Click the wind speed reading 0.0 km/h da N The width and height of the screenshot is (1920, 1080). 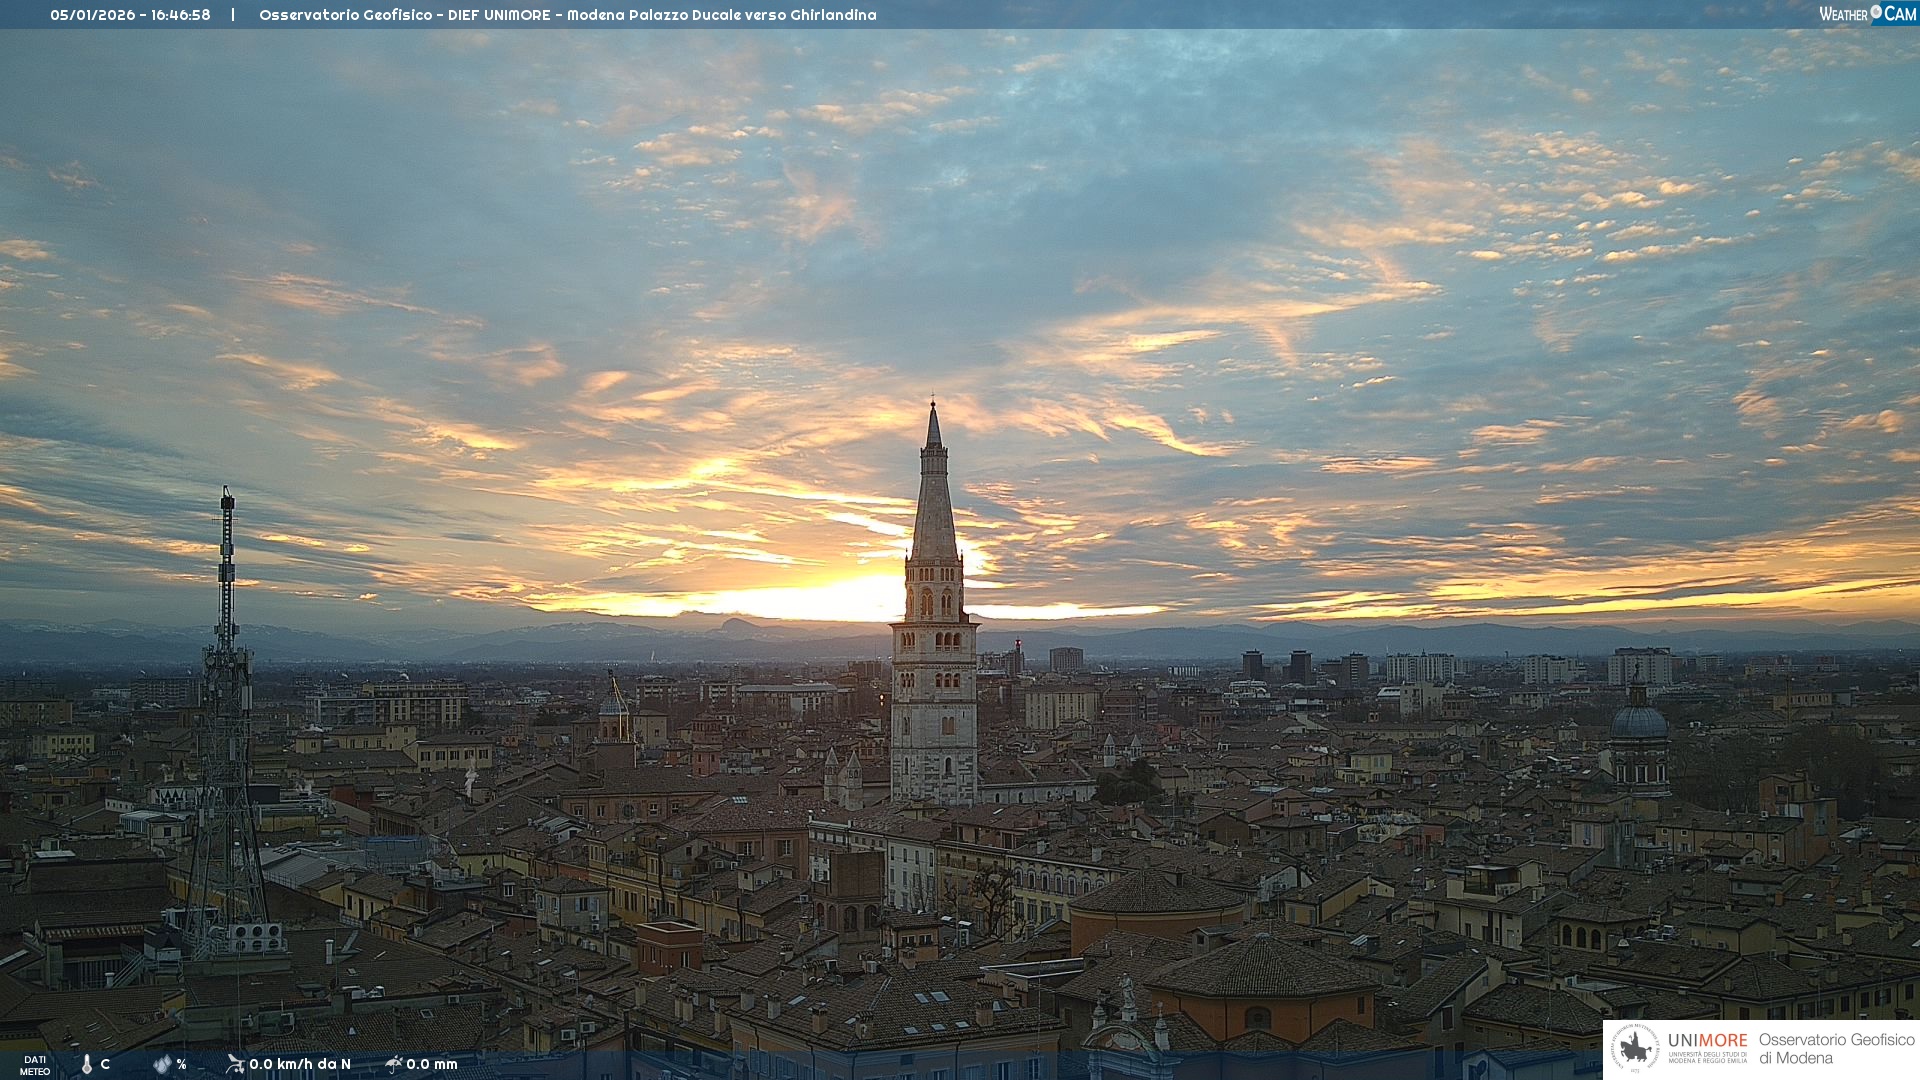coord(299,1064)
